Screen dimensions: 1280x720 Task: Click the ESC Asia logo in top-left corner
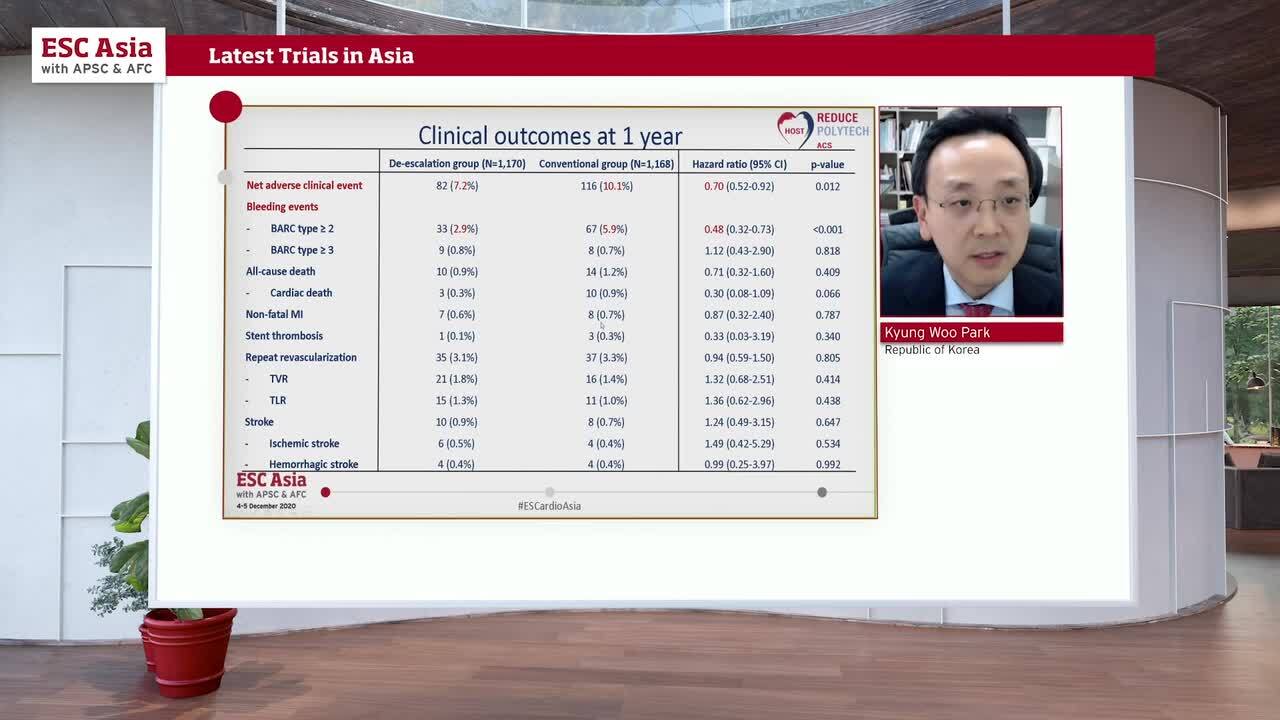[98, 55]
